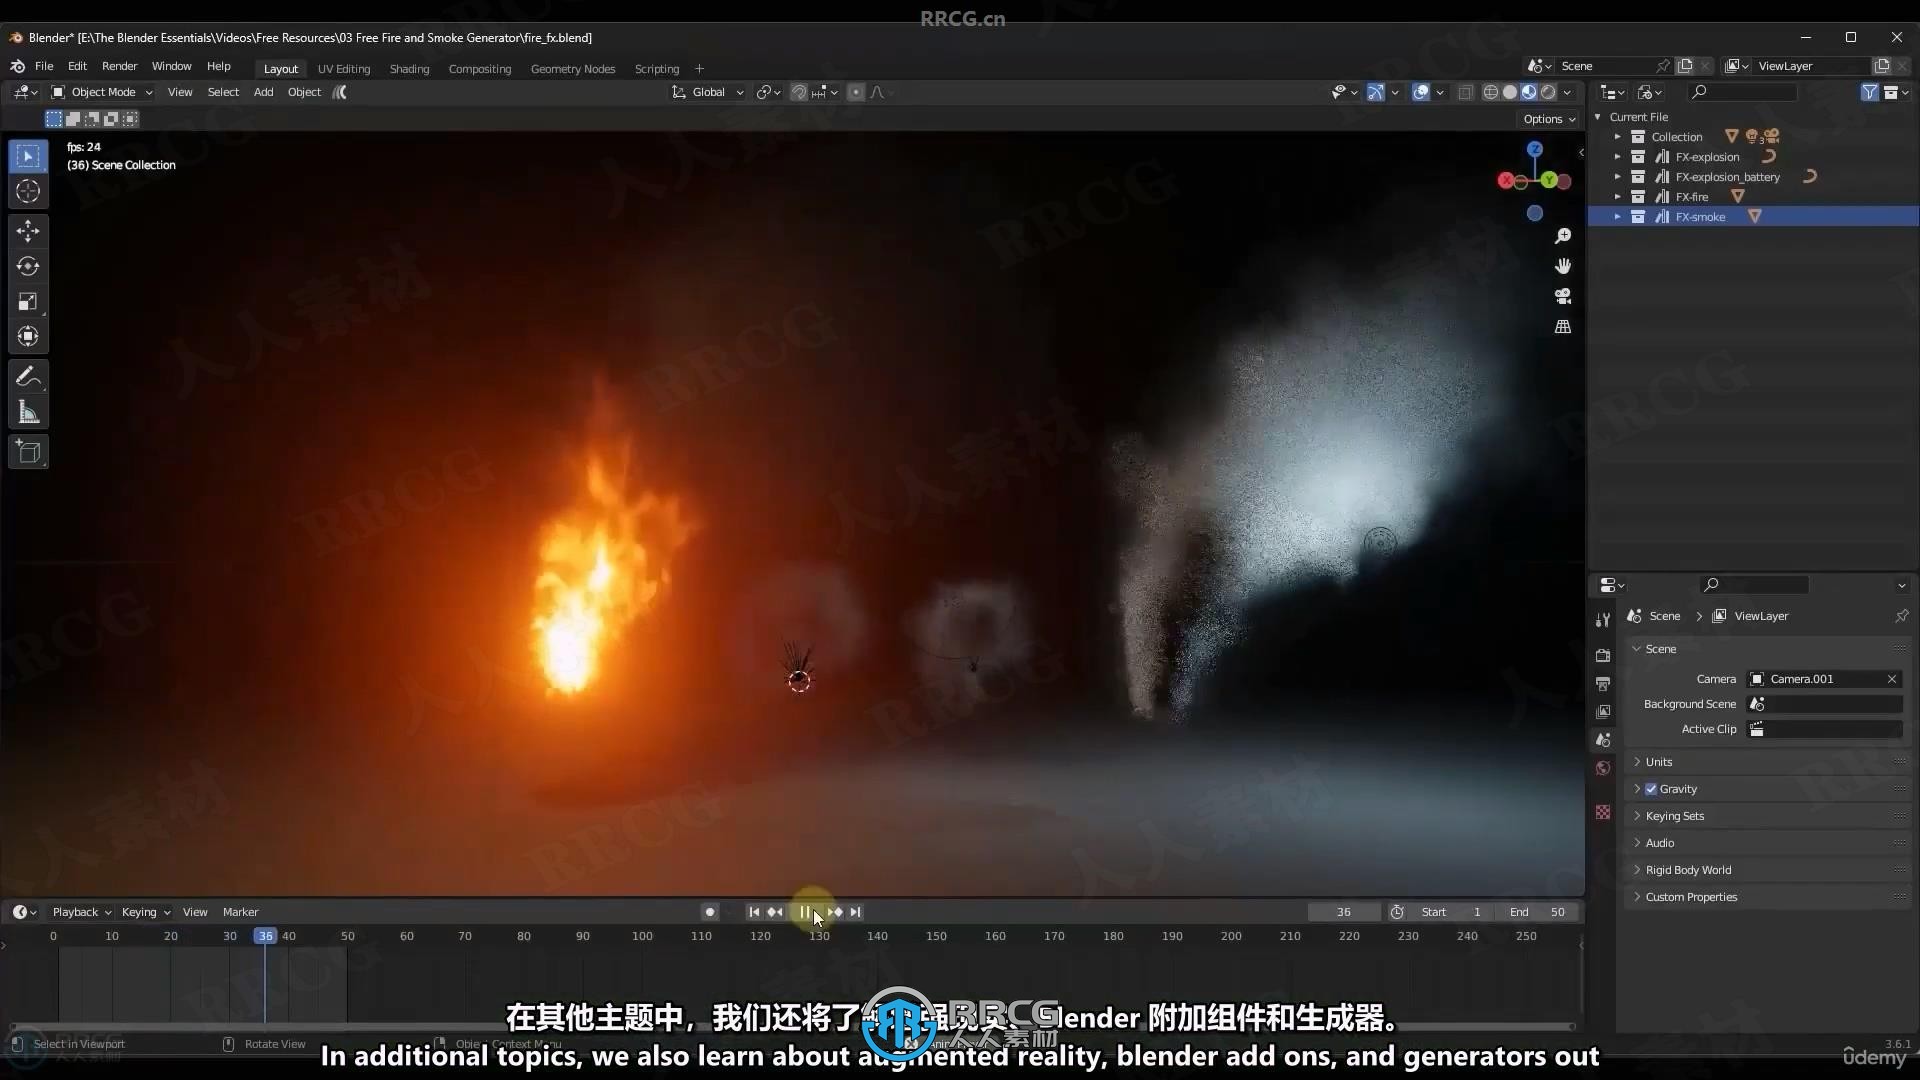The height and width of the screenshot is (1080, 1920).
Task: Pause the animation playback
Action: [x=805, y=912]
